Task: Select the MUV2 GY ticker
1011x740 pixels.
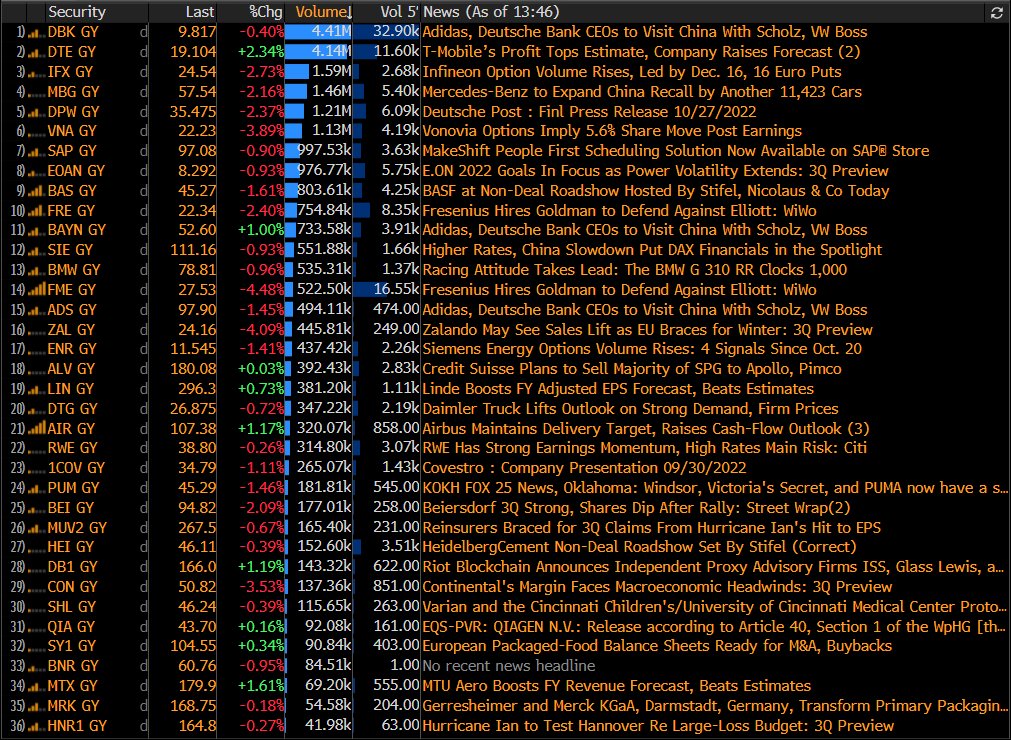Action: 77,528
